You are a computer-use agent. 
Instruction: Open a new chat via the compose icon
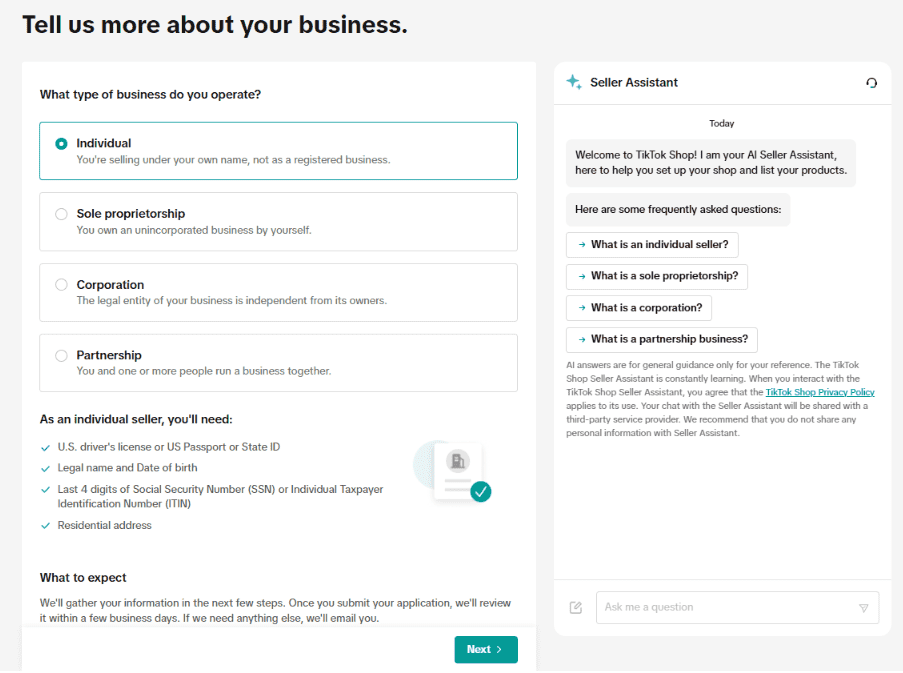click(x=576, y=607)
